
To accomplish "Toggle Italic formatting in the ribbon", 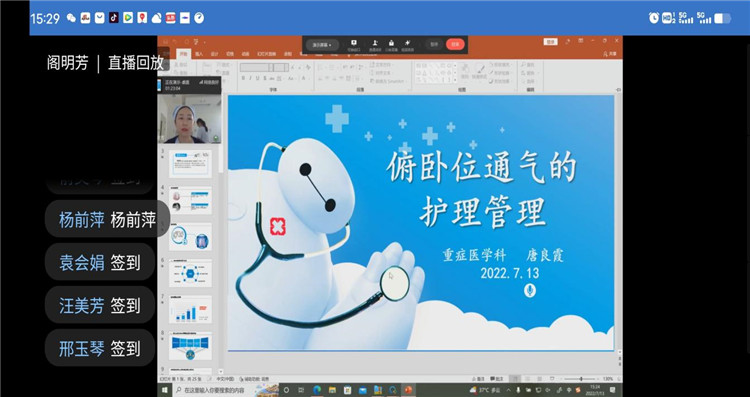I will click(x=250, y=78).
